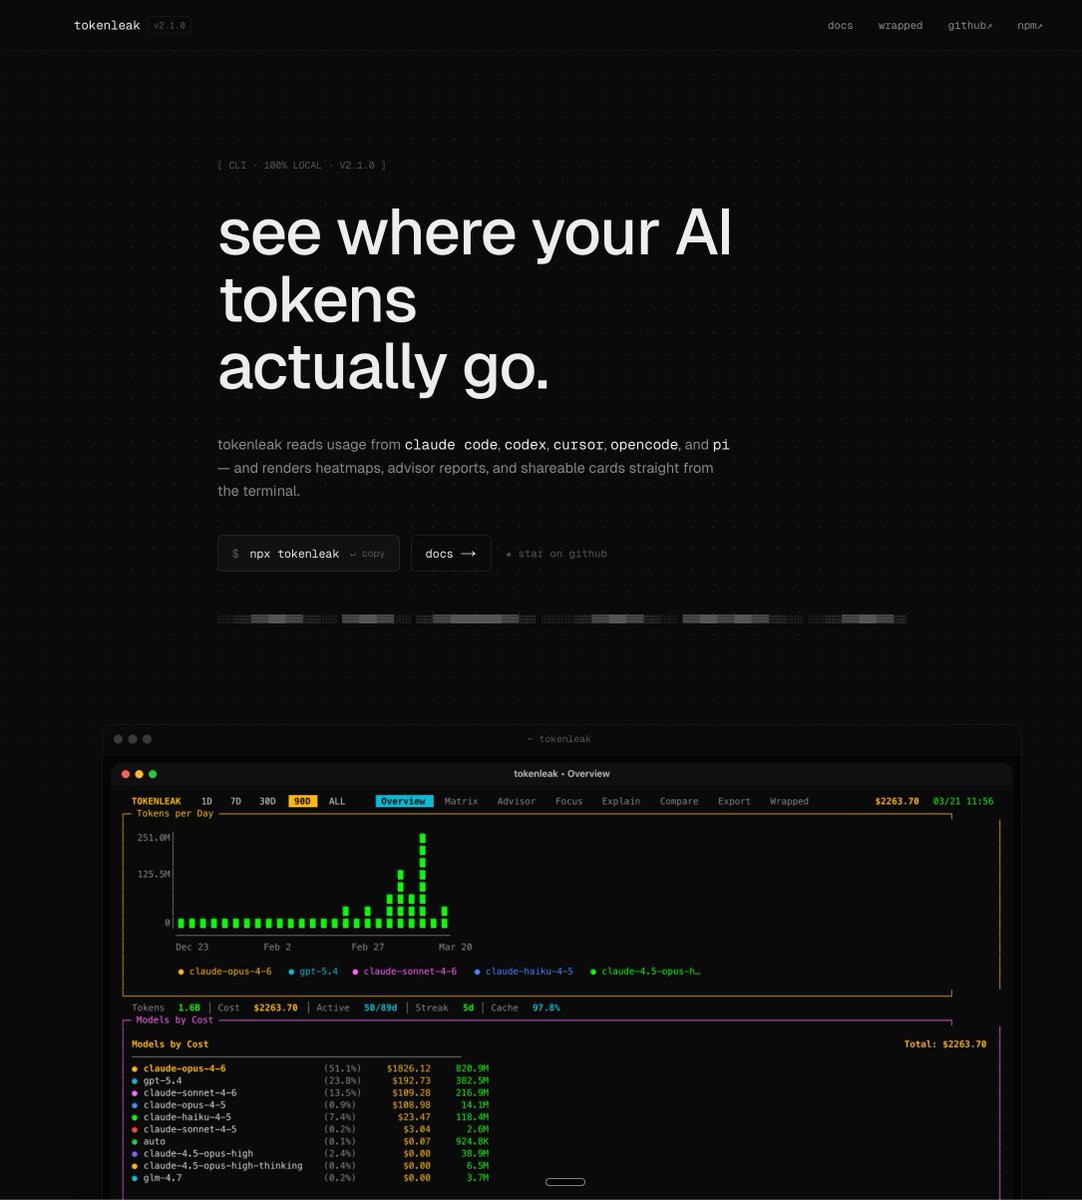Click the claude-opus-4-6 row in Models by Cost
The image size is (1082, 1200).
(310, 1069)
